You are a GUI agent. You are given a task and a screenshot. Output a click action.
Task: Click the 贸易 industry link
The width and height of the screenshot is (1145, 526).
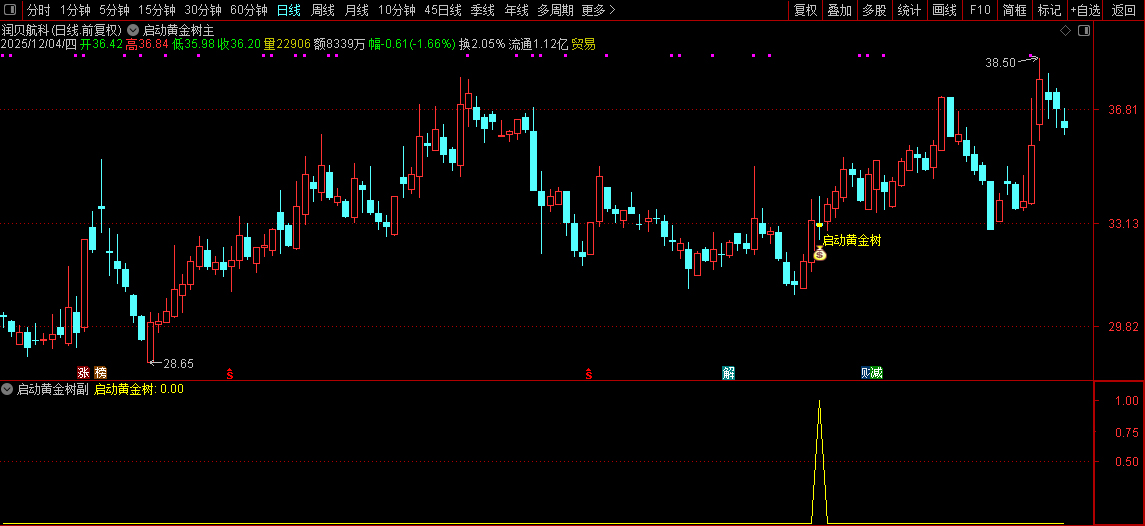click(x=583, y=45)
